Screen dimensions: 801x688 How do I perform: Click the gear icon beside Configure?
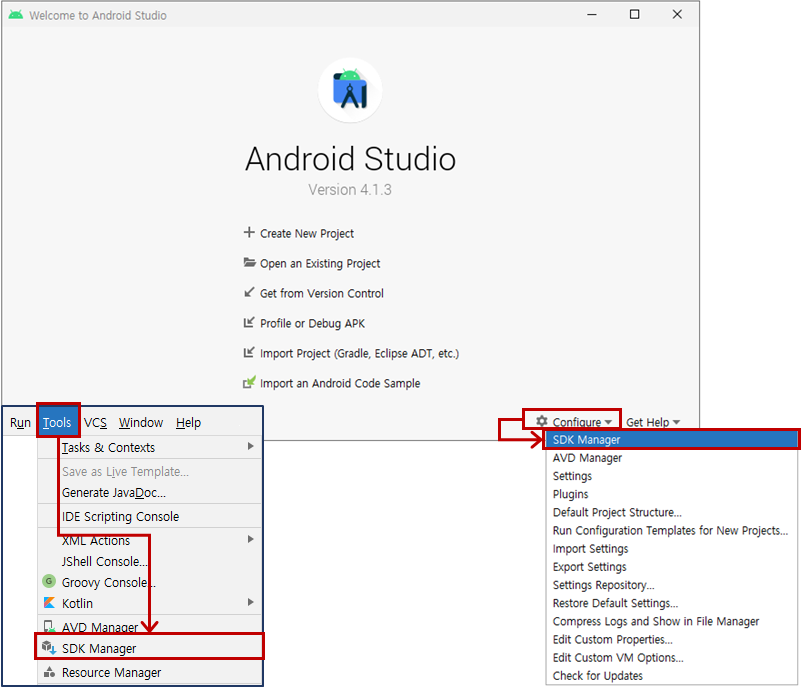541,421
